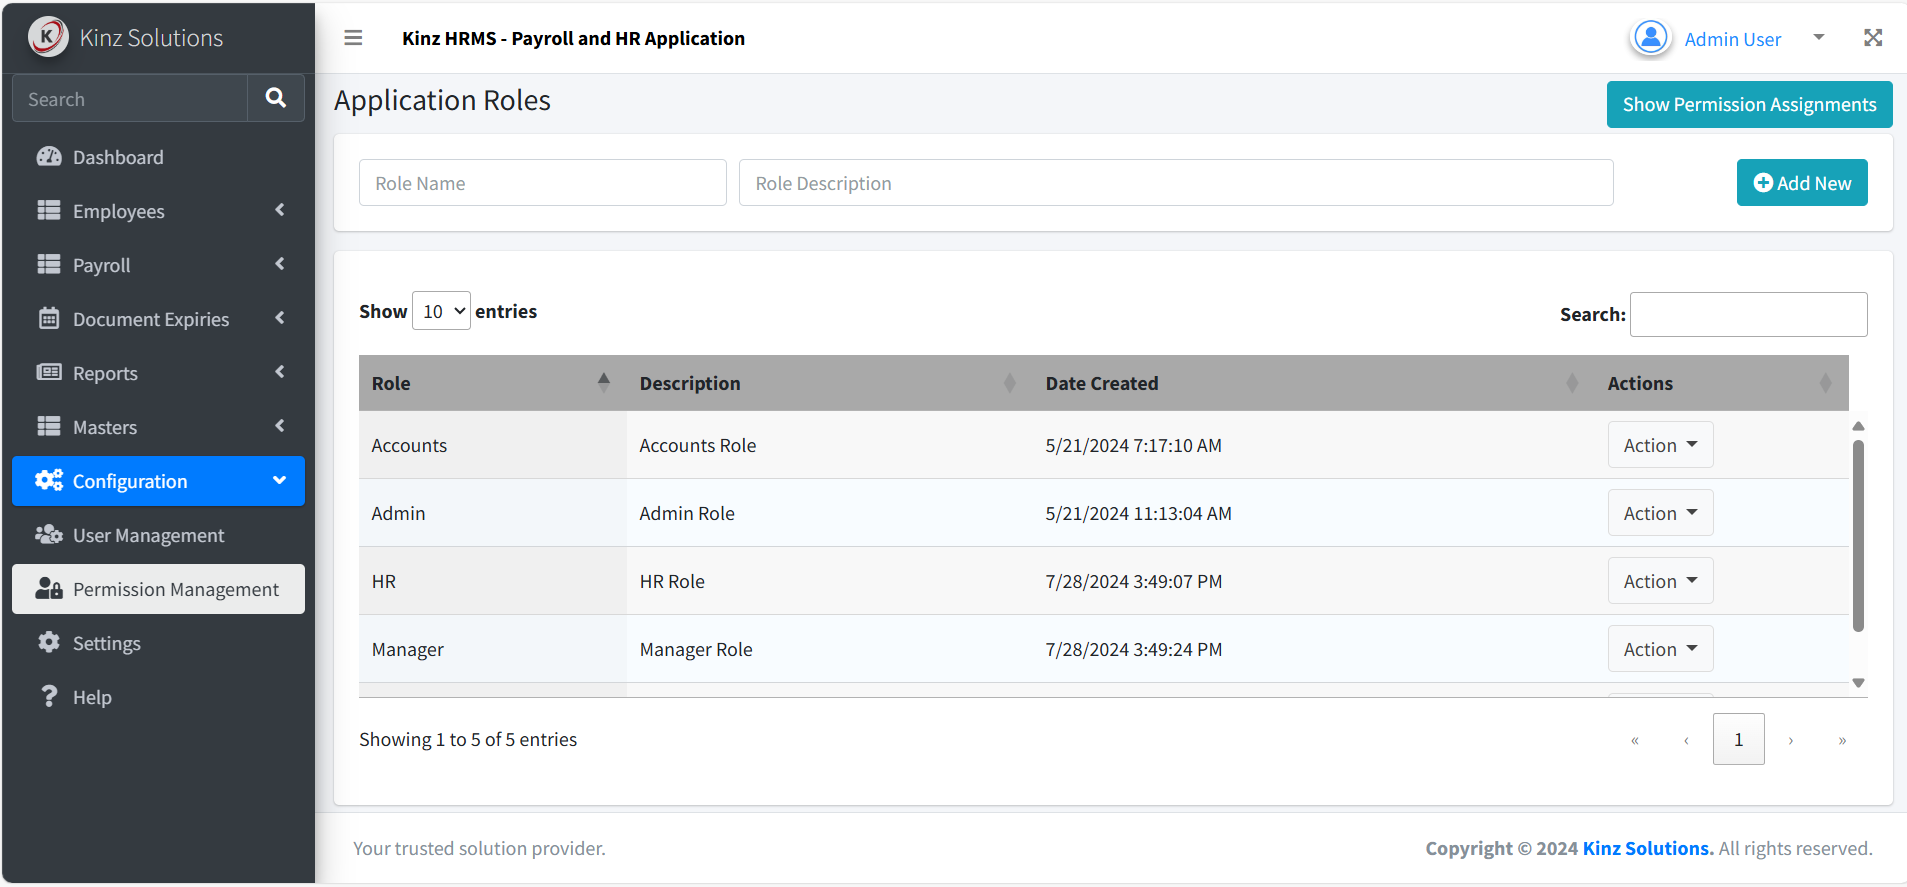Image resolution: width=1907 pixels, height=887 pixels.
Task: Select the Manager Role description cell
Action: [830, 649]
